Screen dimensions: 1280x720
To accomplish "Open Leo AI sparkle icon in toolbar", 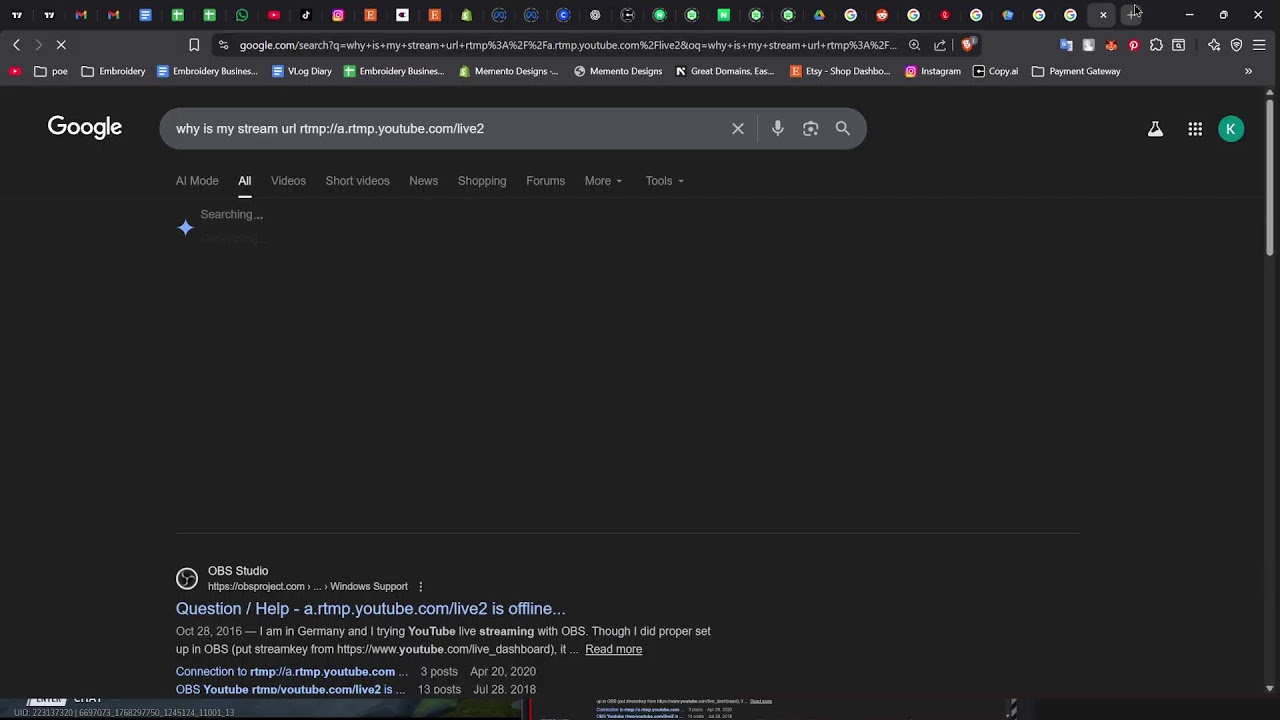I will (1214, 45).
